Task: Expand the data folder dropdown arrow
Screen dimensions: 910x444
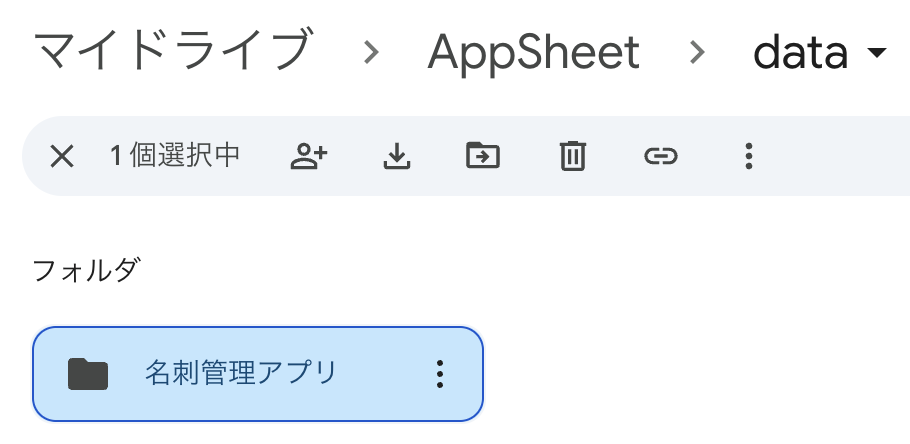Action: tap(877, 53)
